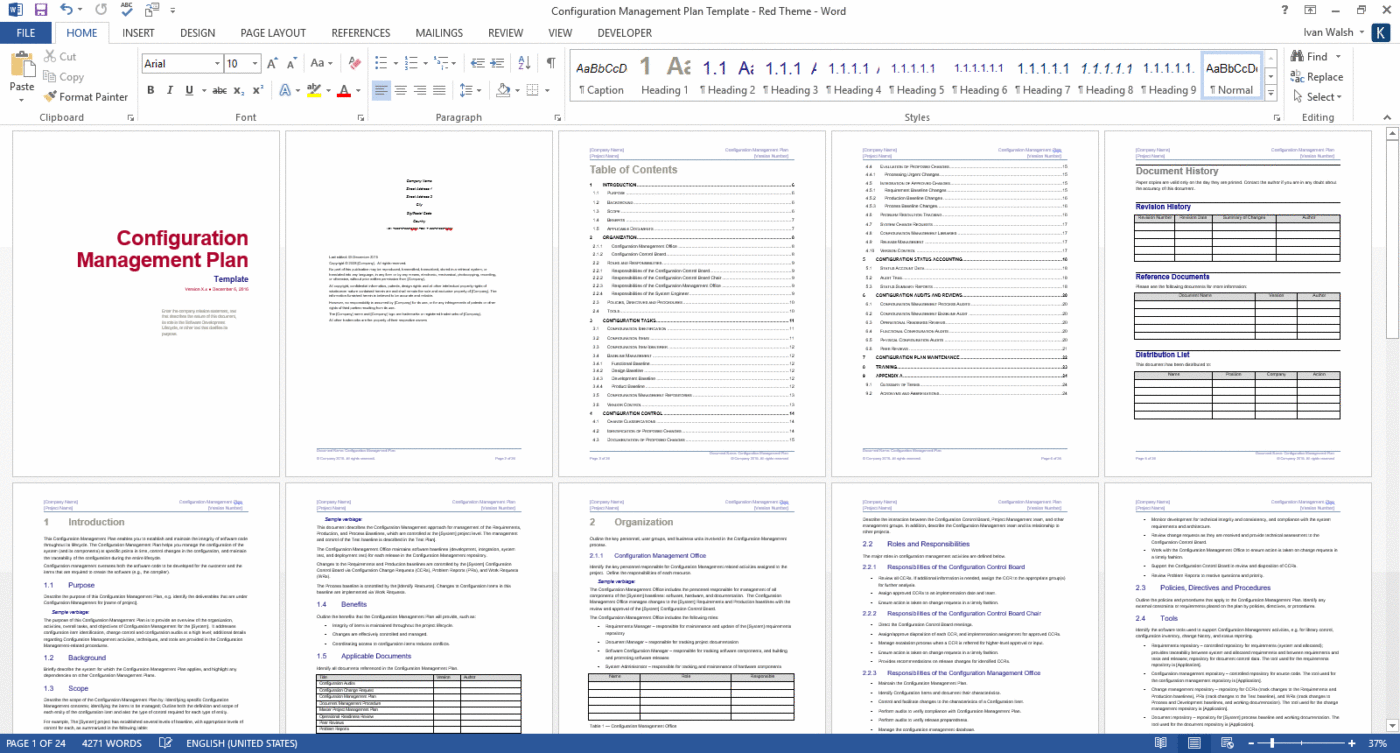The image size is (1400, 753).
Task: Open the DEVELOPER ribbon tab
Action: point(624,32)
